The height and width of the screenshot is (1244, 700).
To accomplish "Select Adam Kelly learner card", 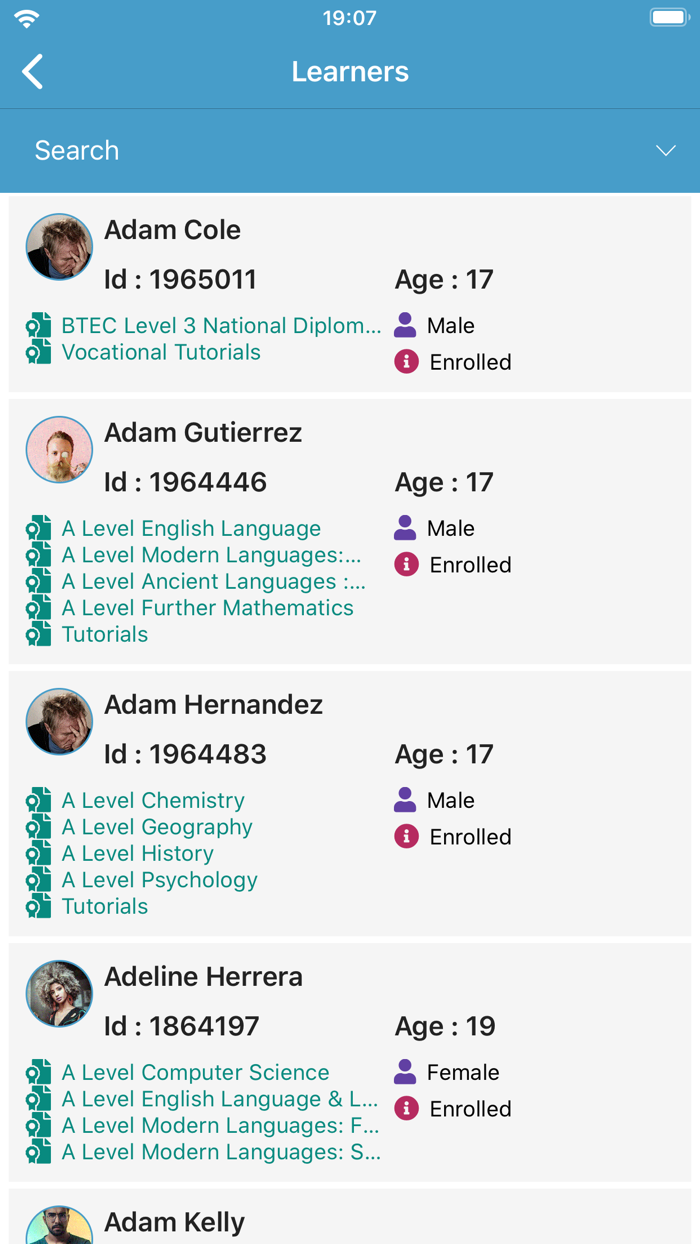I will pyautogui.click(x=350, y=1220).
